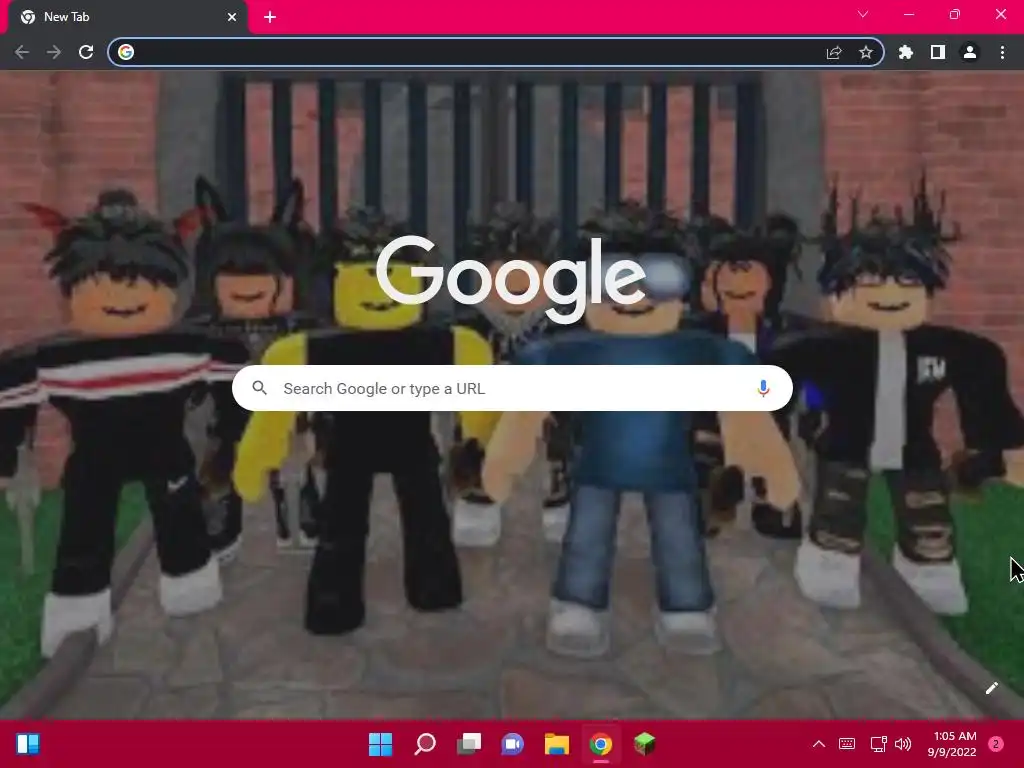Open the Chrome profile avatar menu
Screen dimensions: 1024x768
click(970, 52)
